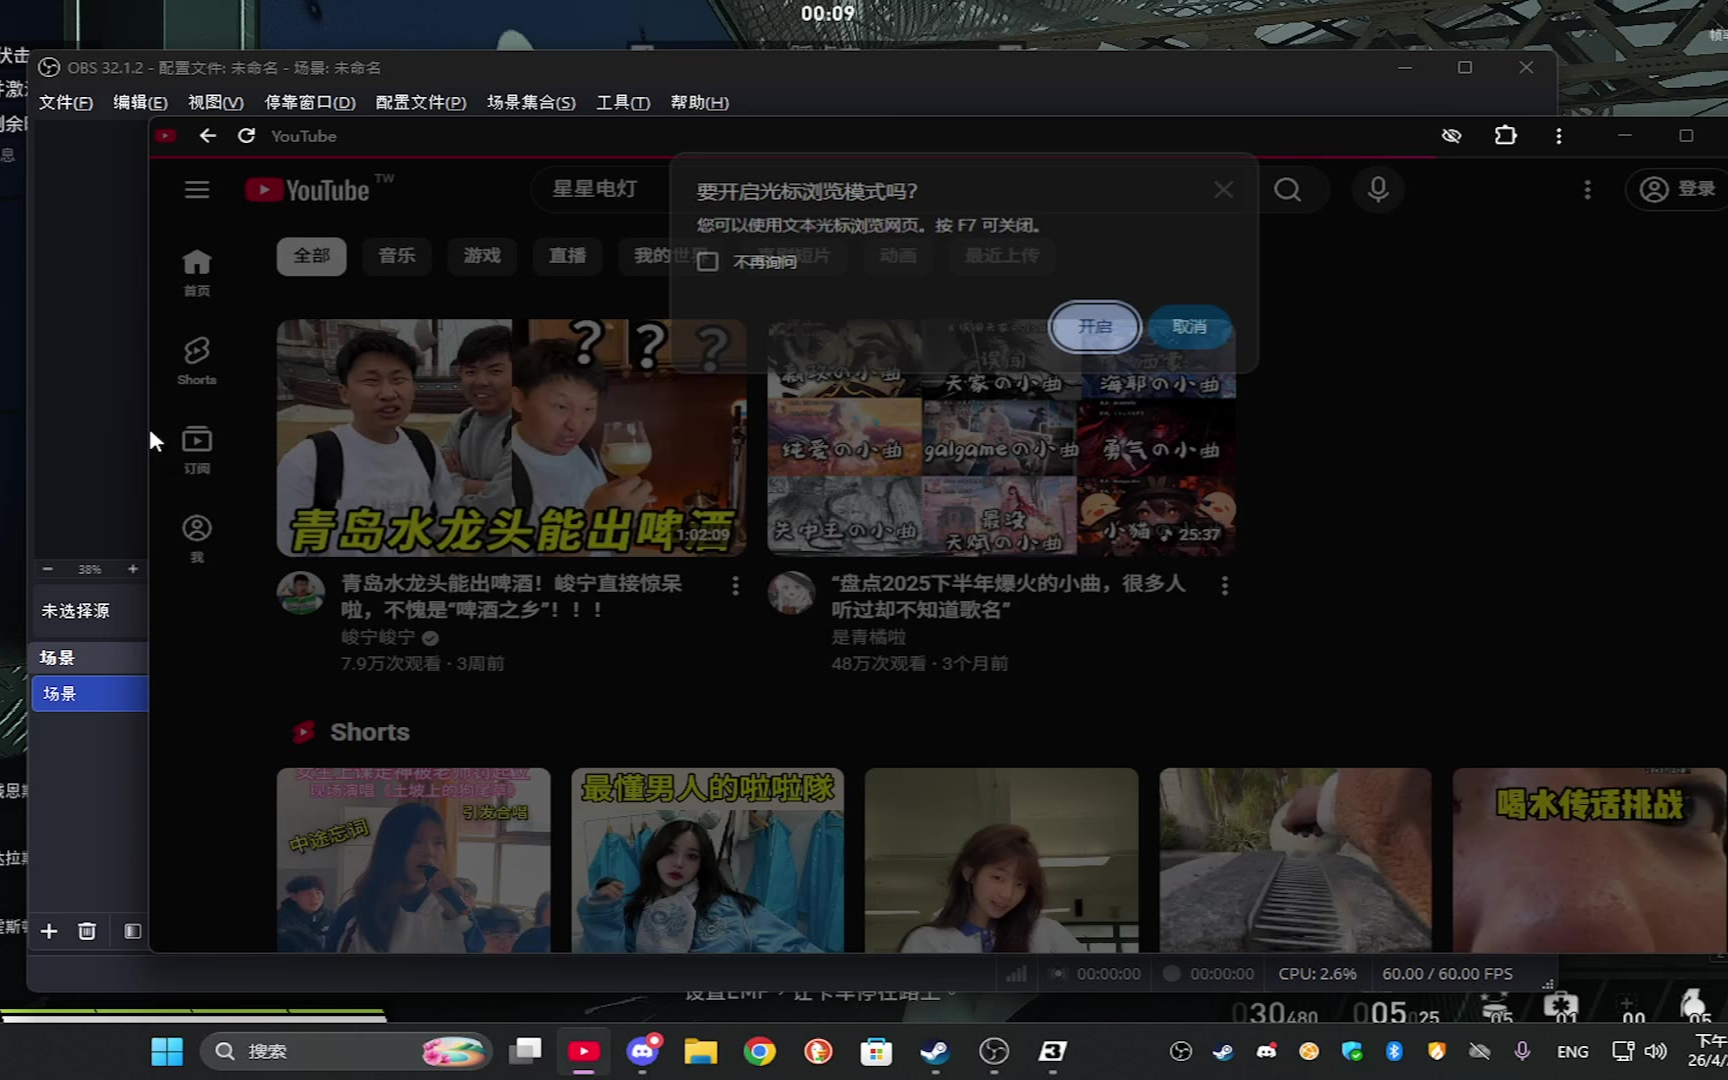Click the YouTube search magnifier icon

pyautogui.click(x=1287, y=190)
